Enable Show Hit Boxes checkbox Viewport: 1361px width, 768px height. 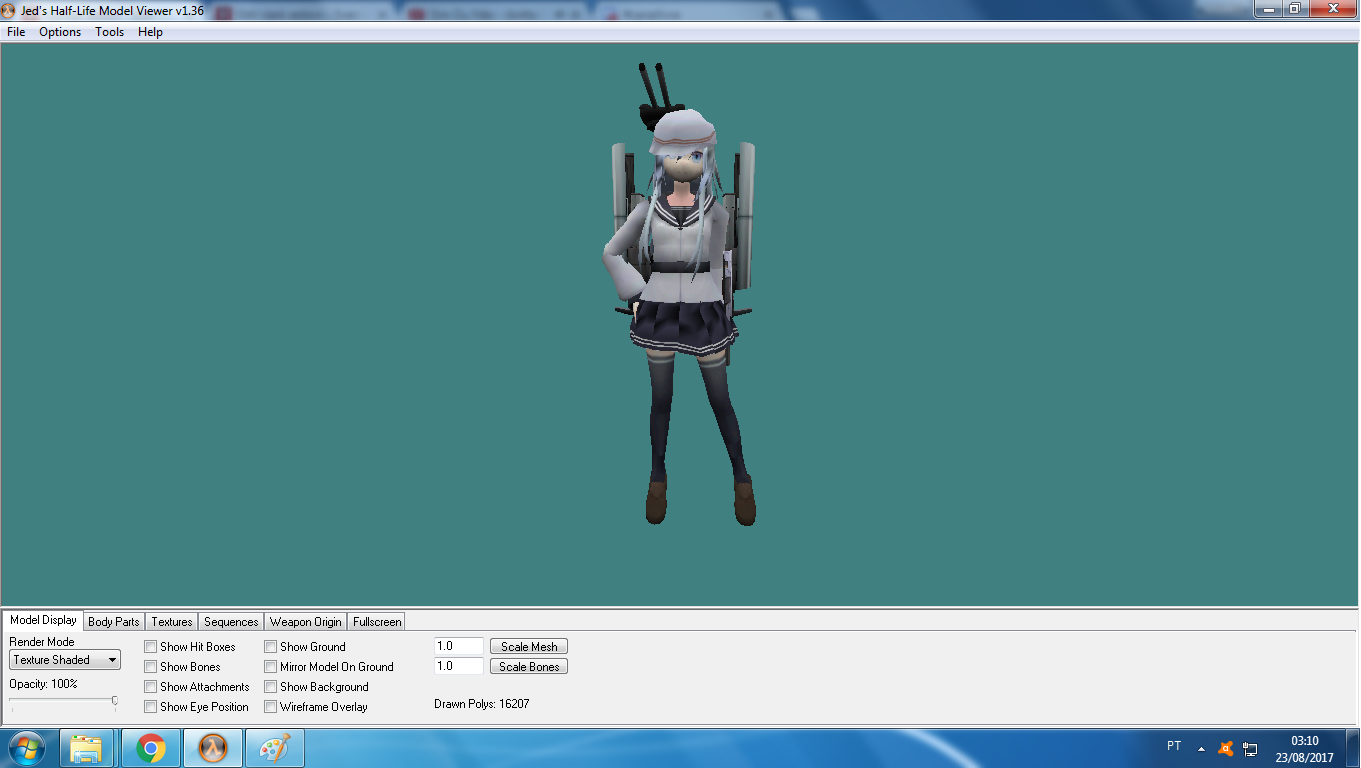click(151, 647)
